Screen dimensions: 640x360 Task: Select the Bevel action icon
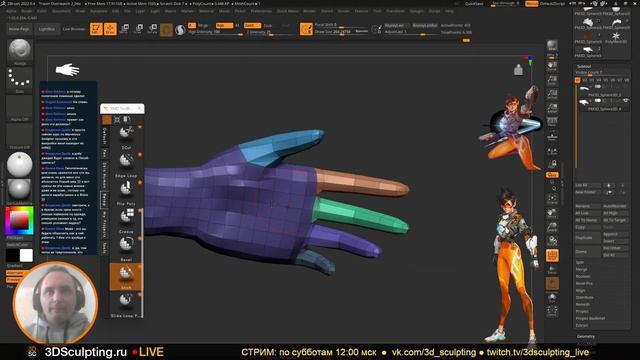pos(126,247)
